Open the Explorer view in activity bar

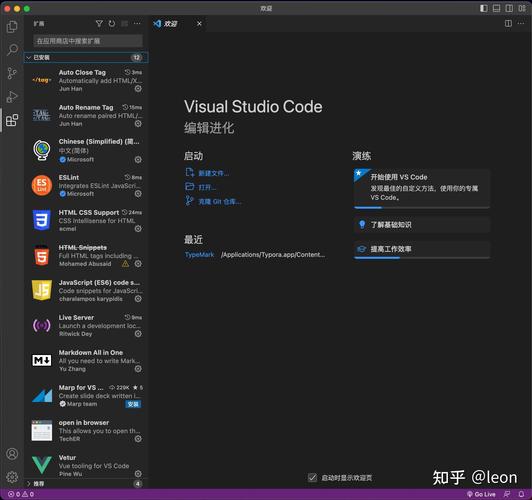click(x=12, y=27)
